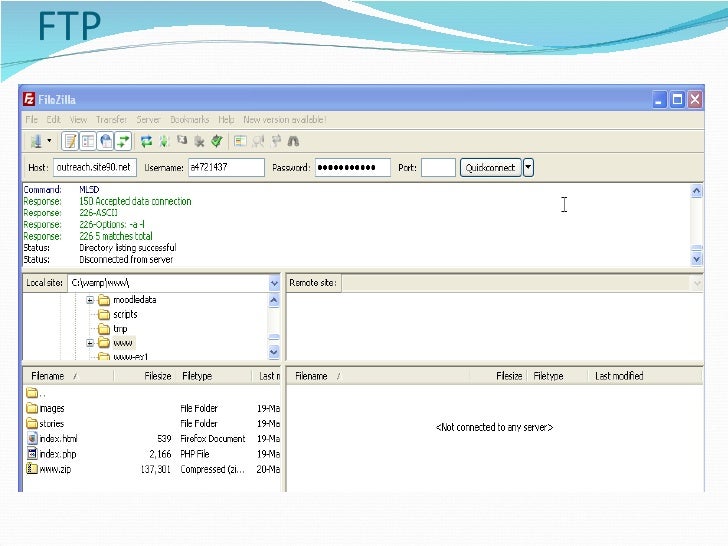Open the directory listing filters icon
The width and height of the screenshot is (728, 546).
point(240,141)
